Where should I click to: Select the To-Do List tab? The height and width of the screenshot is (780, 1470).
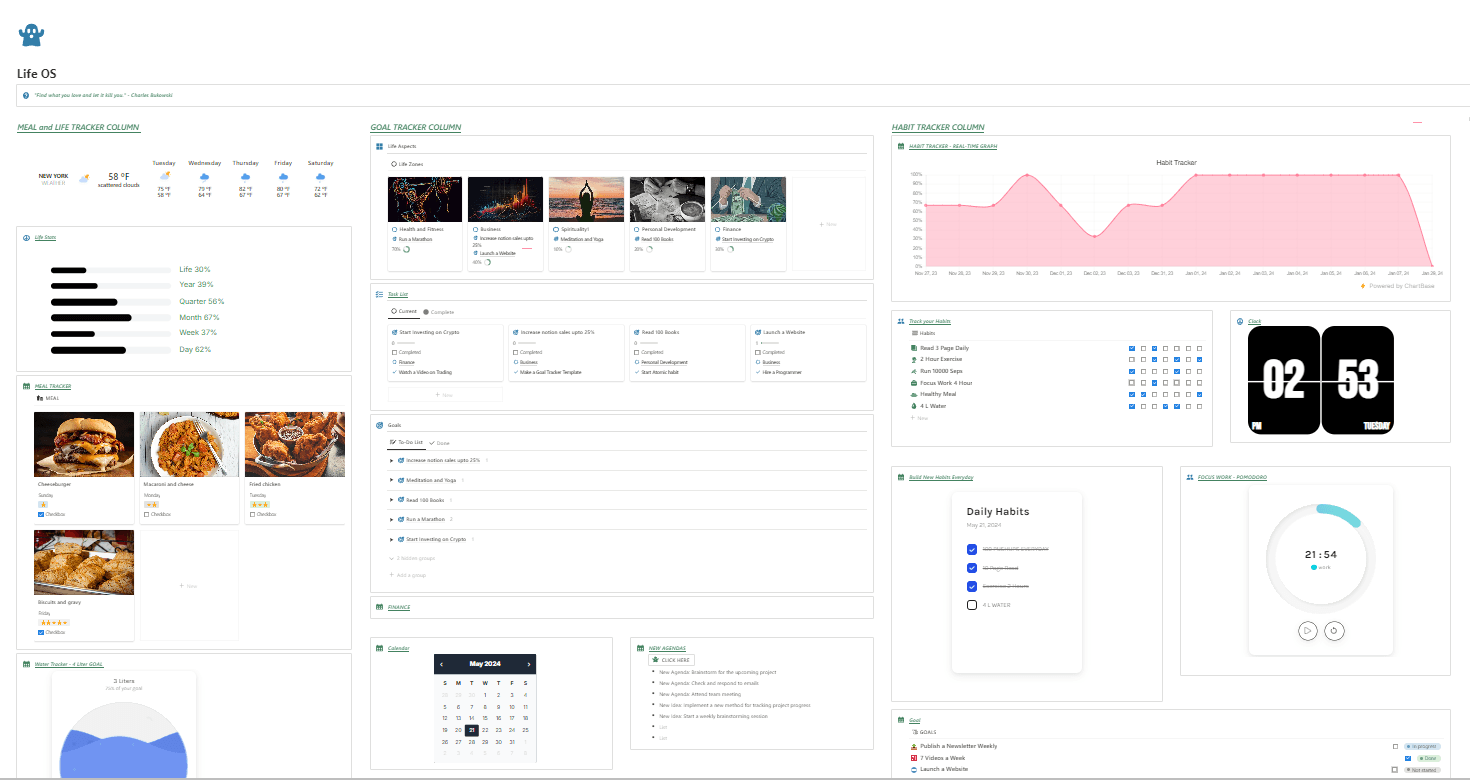pos(405,442)
